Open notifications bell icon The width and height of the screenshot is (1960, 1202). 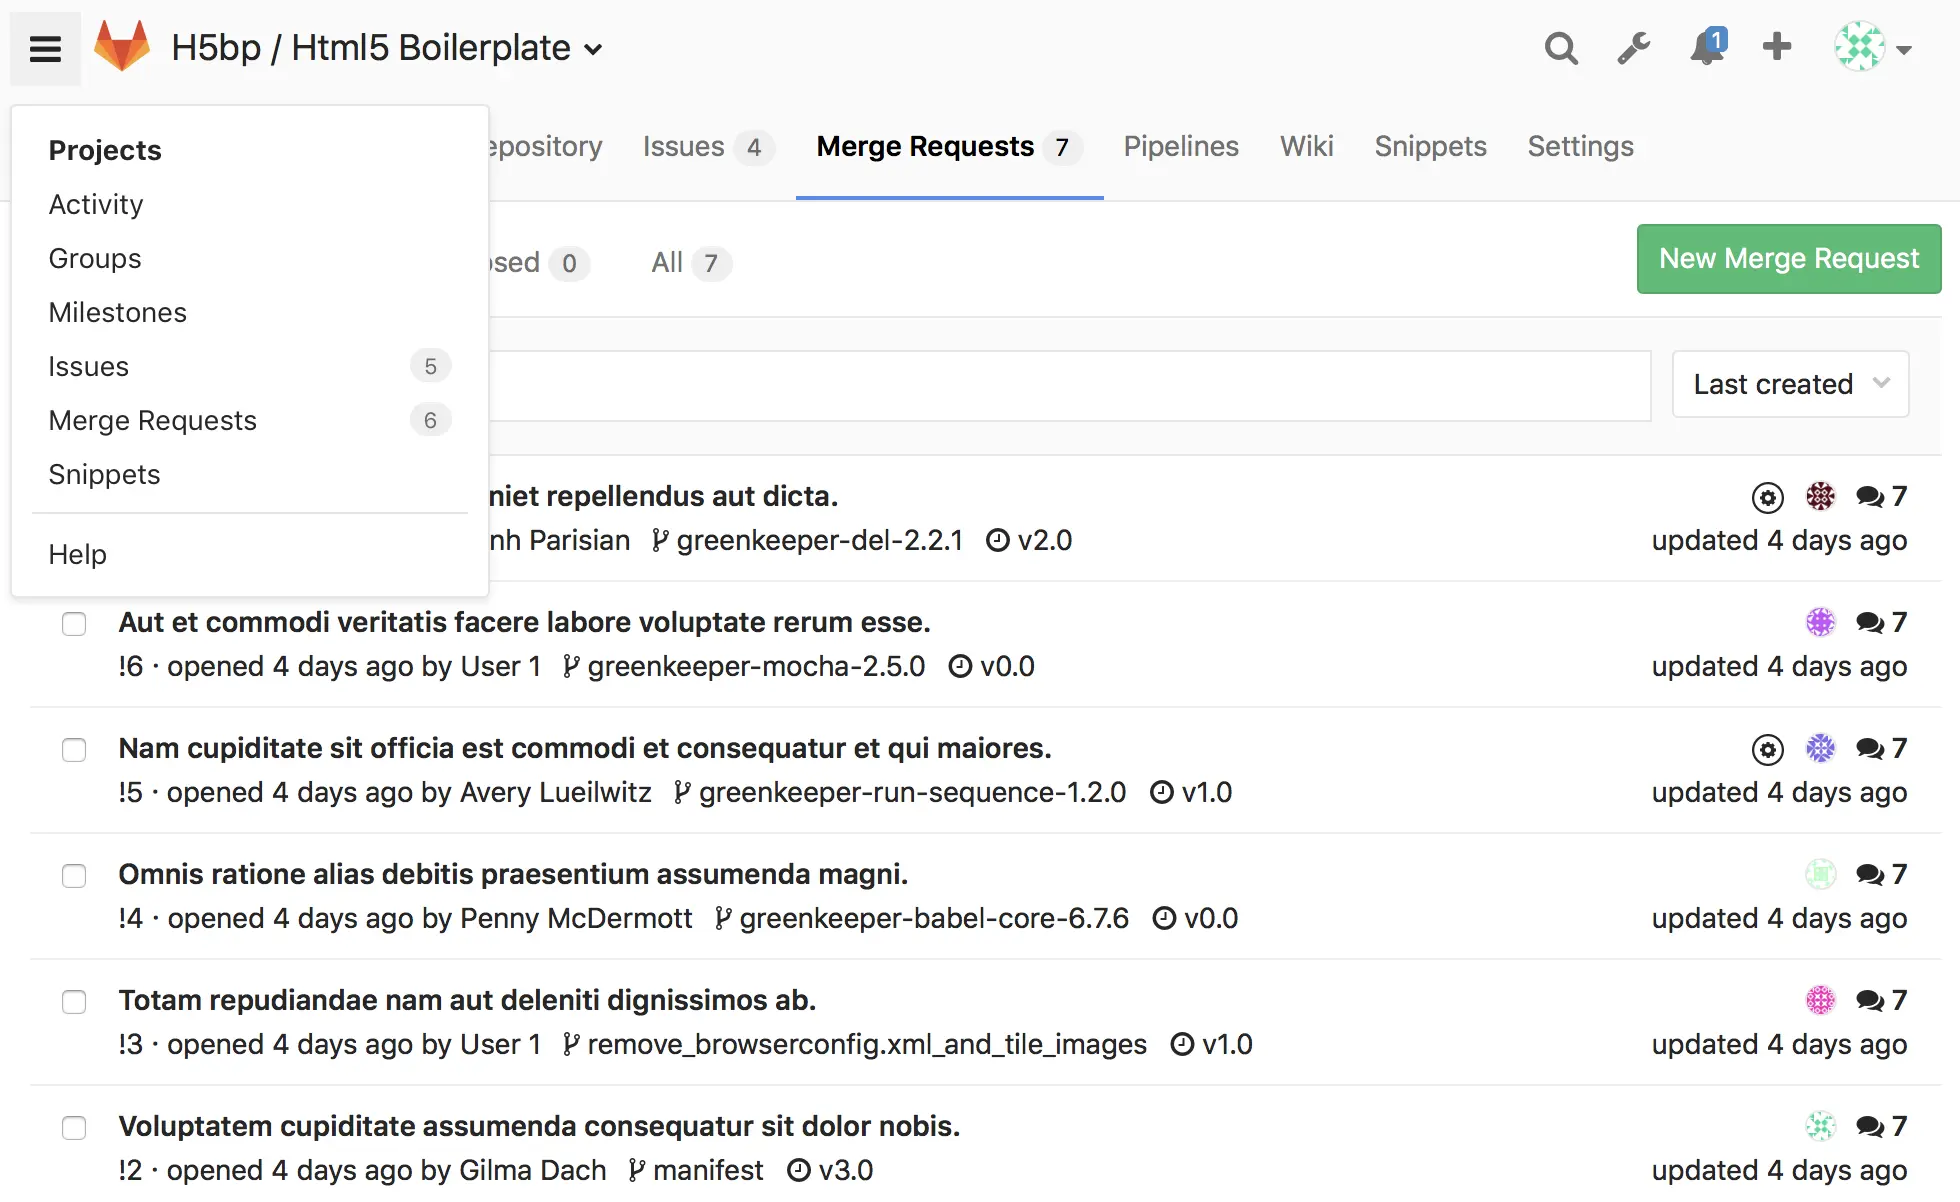pos(1706,48)
